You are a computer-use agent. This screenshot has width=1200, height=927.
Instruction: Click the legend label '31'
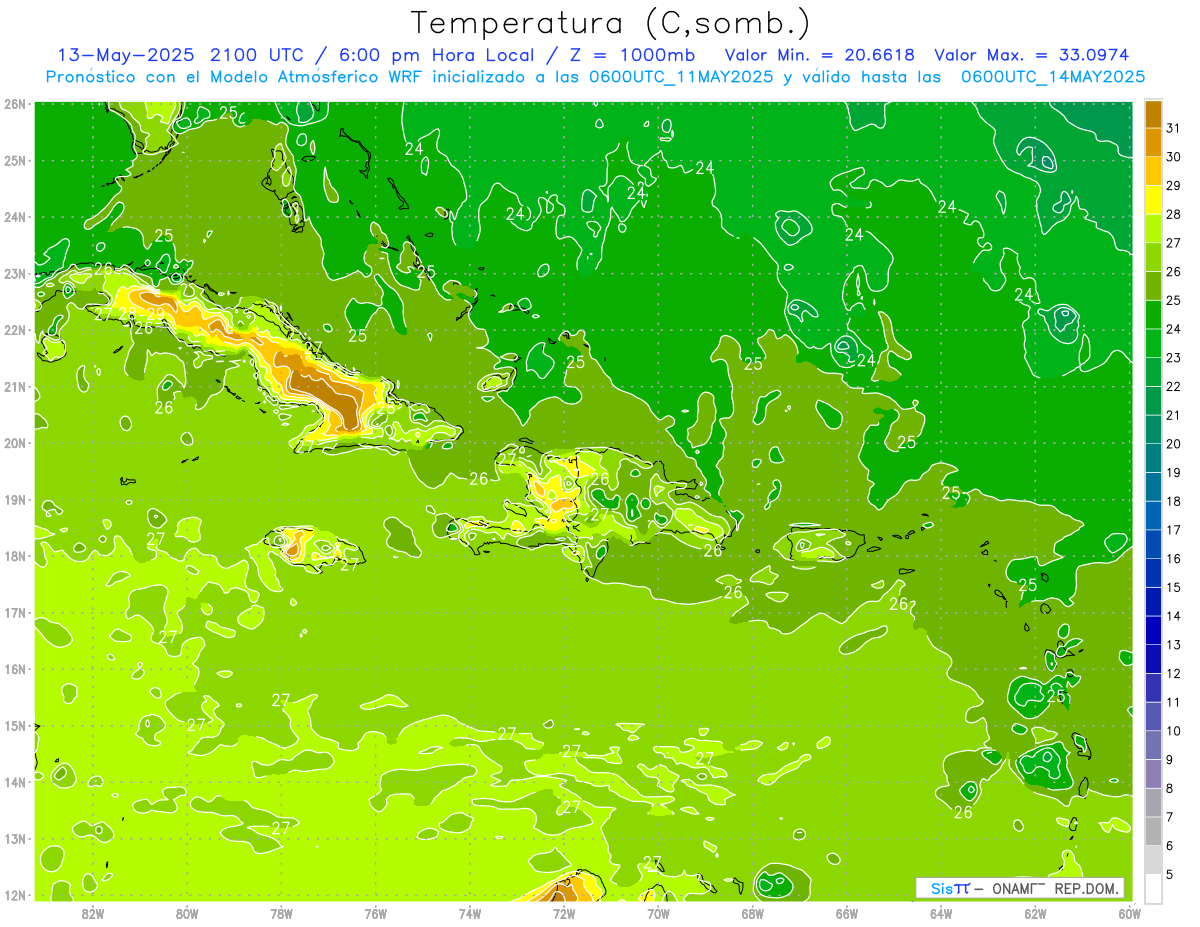point(1173,128)
